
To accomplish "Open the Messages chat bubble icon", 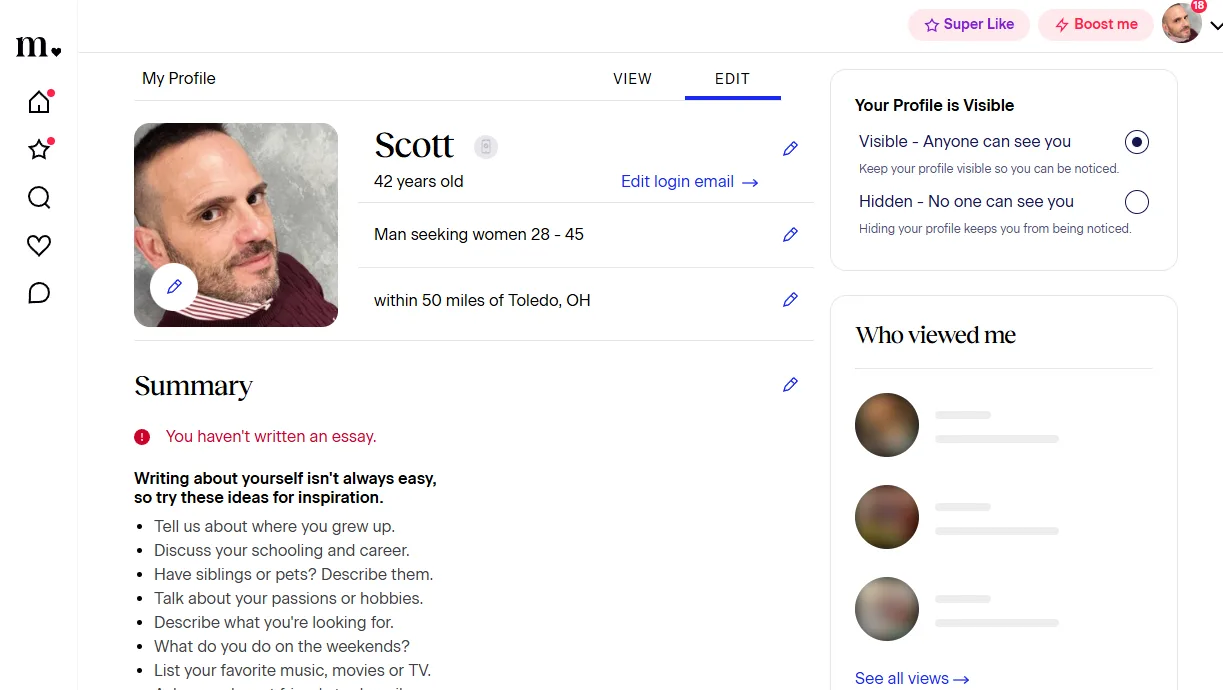I will tap(39, 293).
